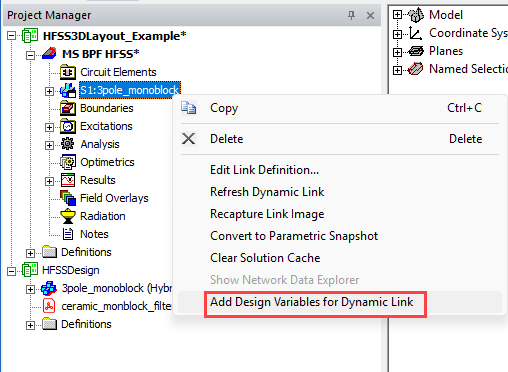Click the S1:3pole_monoblock component icon
Screen dimensions: 508x372
coord(68,90)
